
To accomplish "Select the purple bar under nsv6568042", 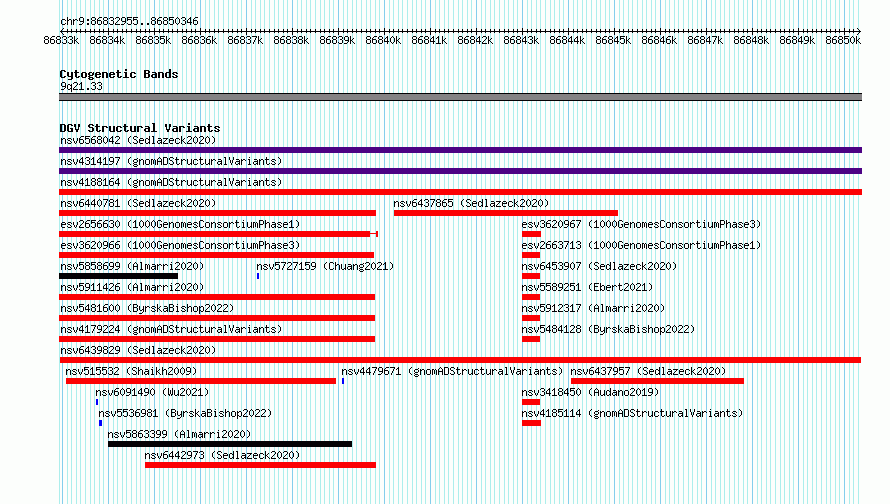I will click(x=460, y=150).
